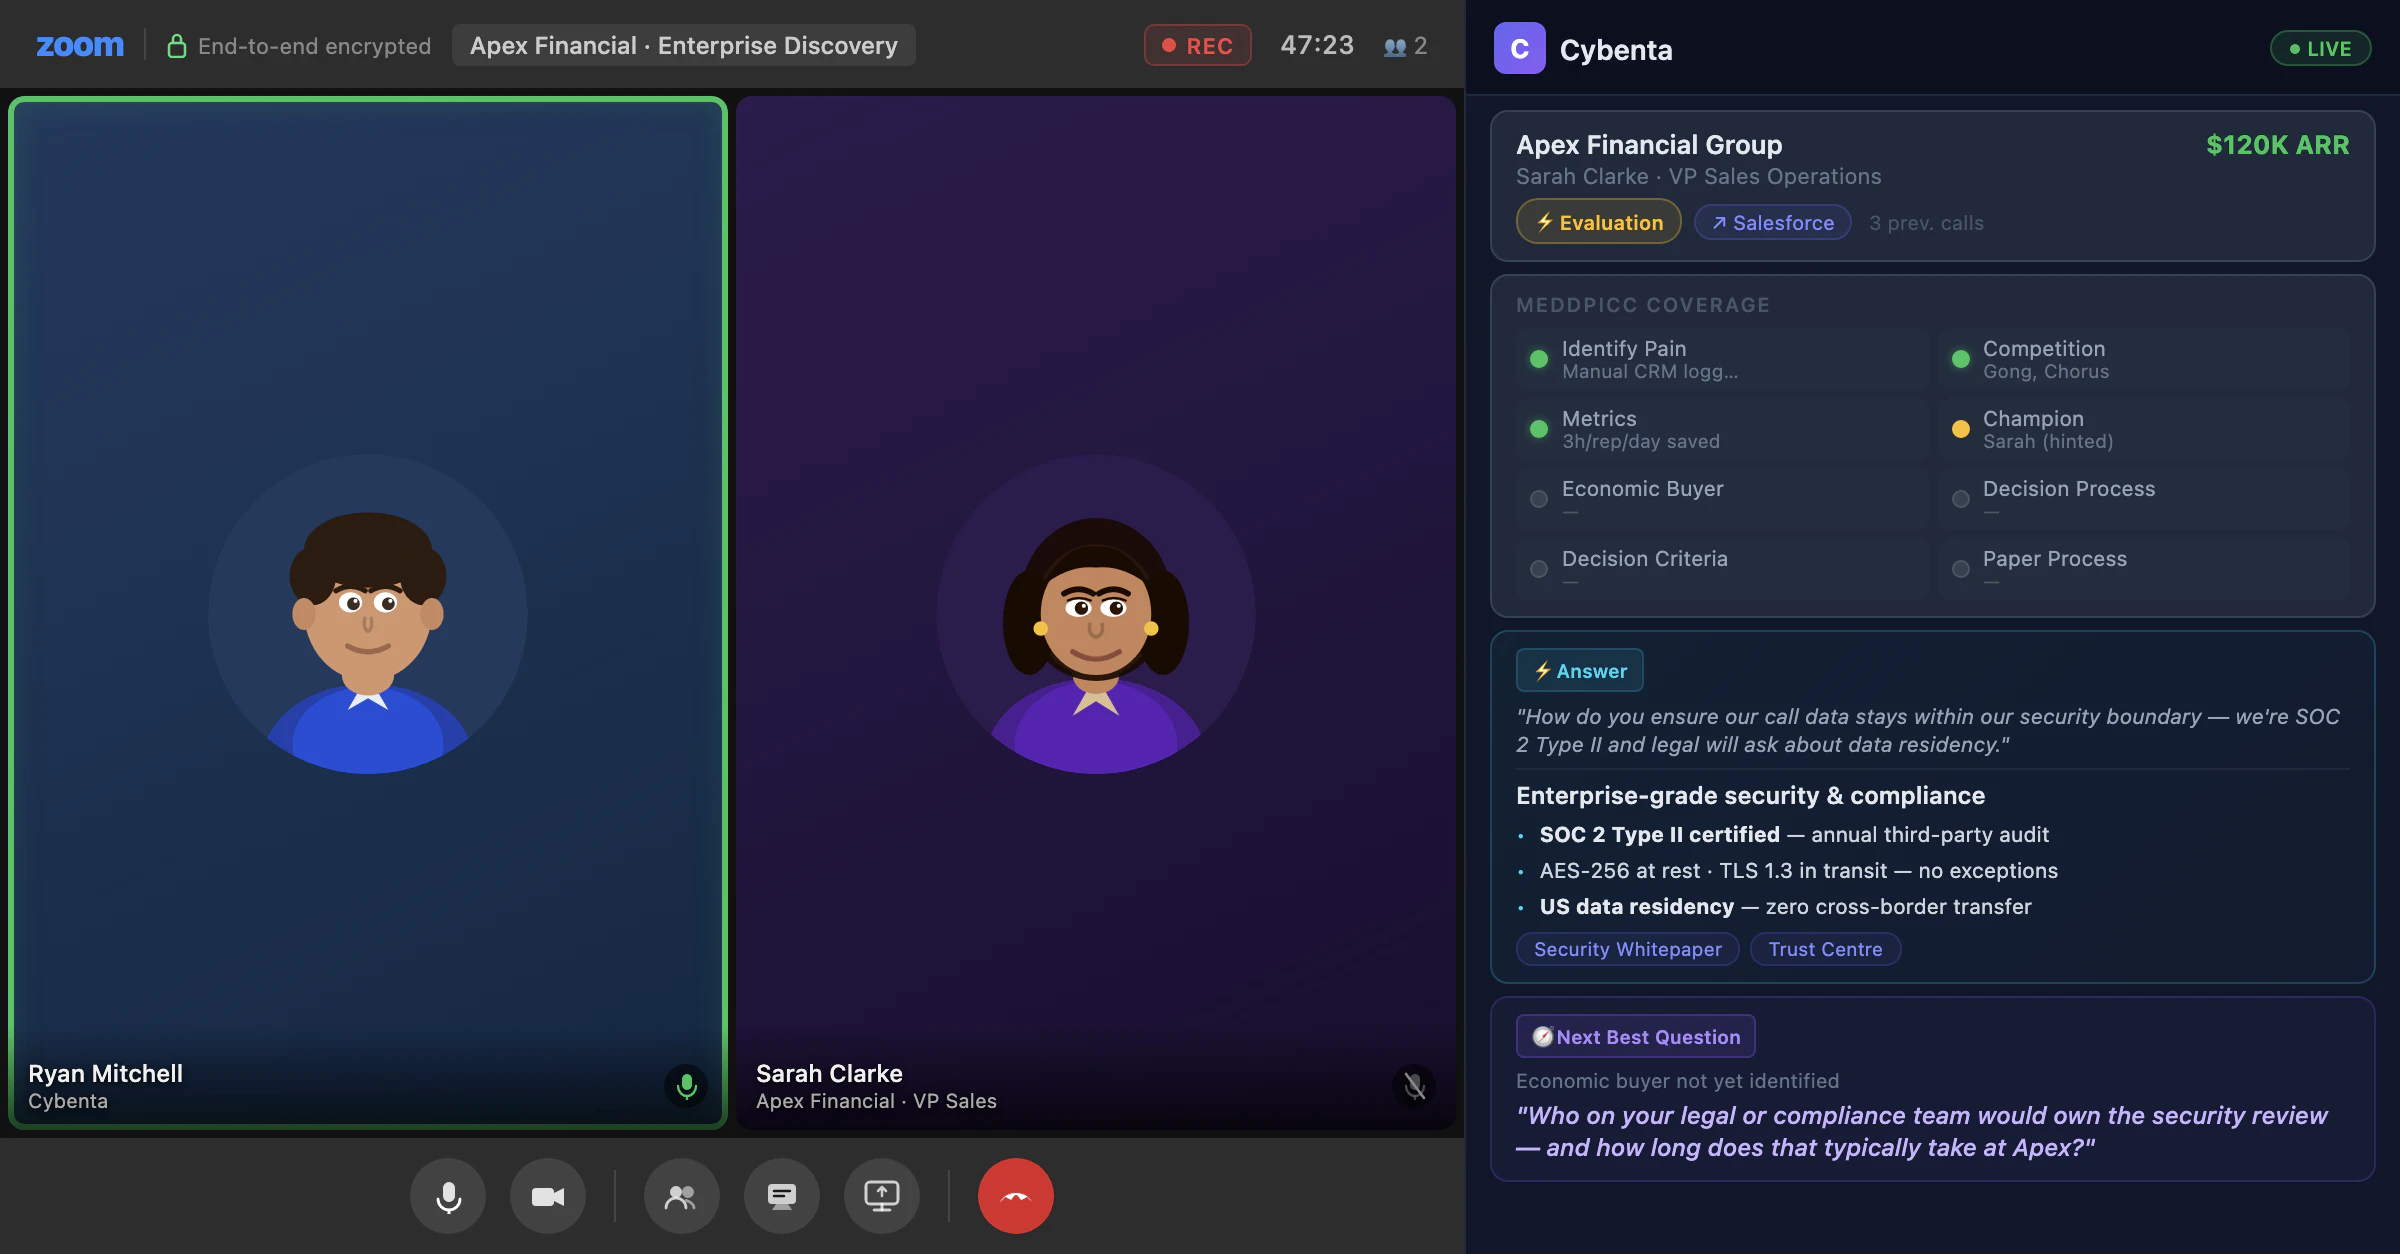Image resolution: width=2400 pixels, height=1254 pixels.
Task: Open the Security Whitepaper link
Action: pos(1627,949)
